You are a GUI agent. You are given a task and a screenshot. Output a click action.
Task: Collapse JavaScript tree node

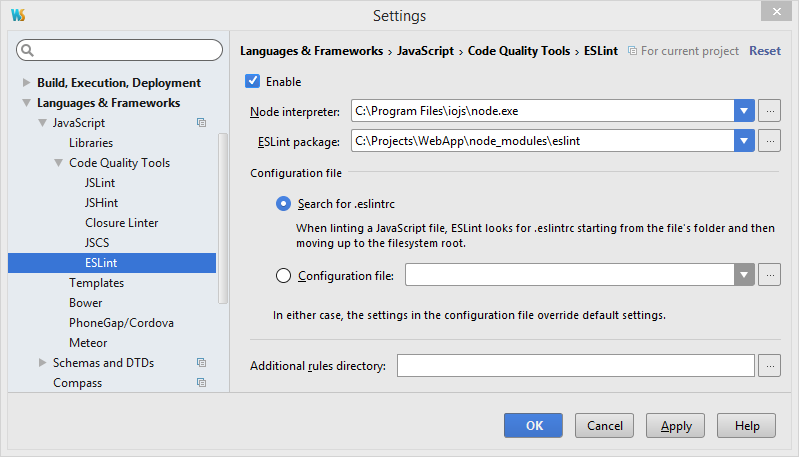(x=43, y=123)
